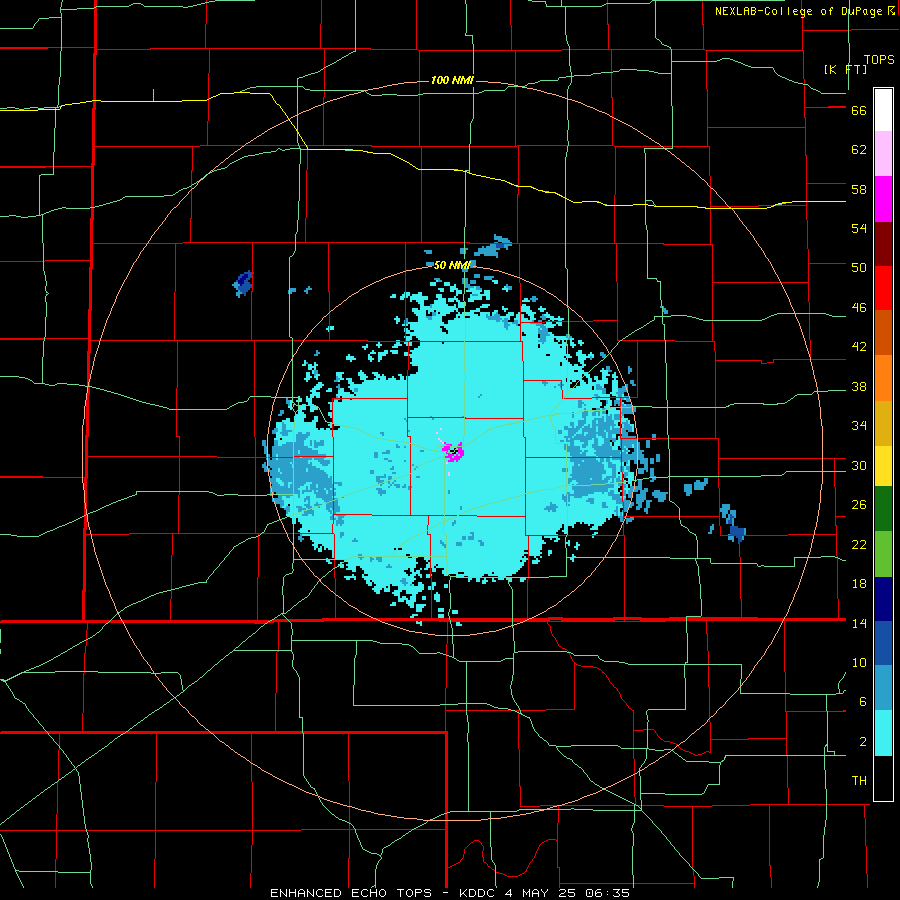The width and height of the screenshot is (900, 900).
Task: Click the 50 NMI range ring label
Action: (x=452, y=265)
